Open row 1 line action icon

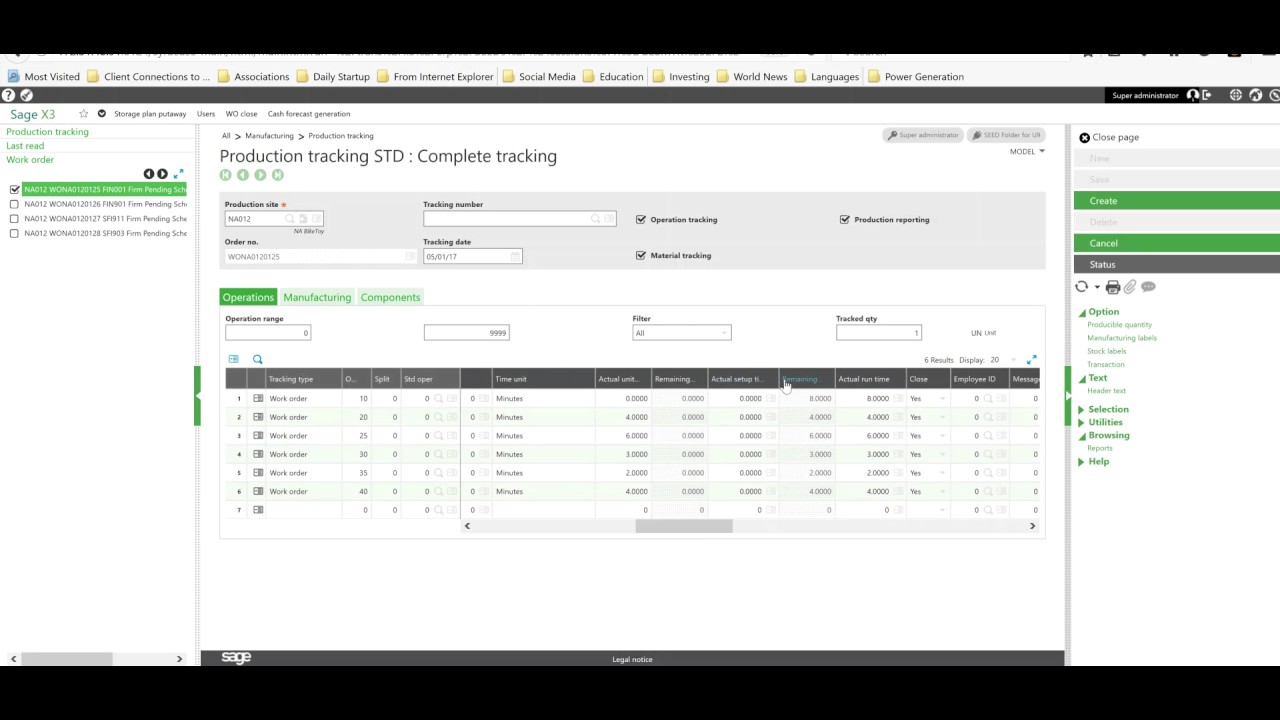(258, 398)
